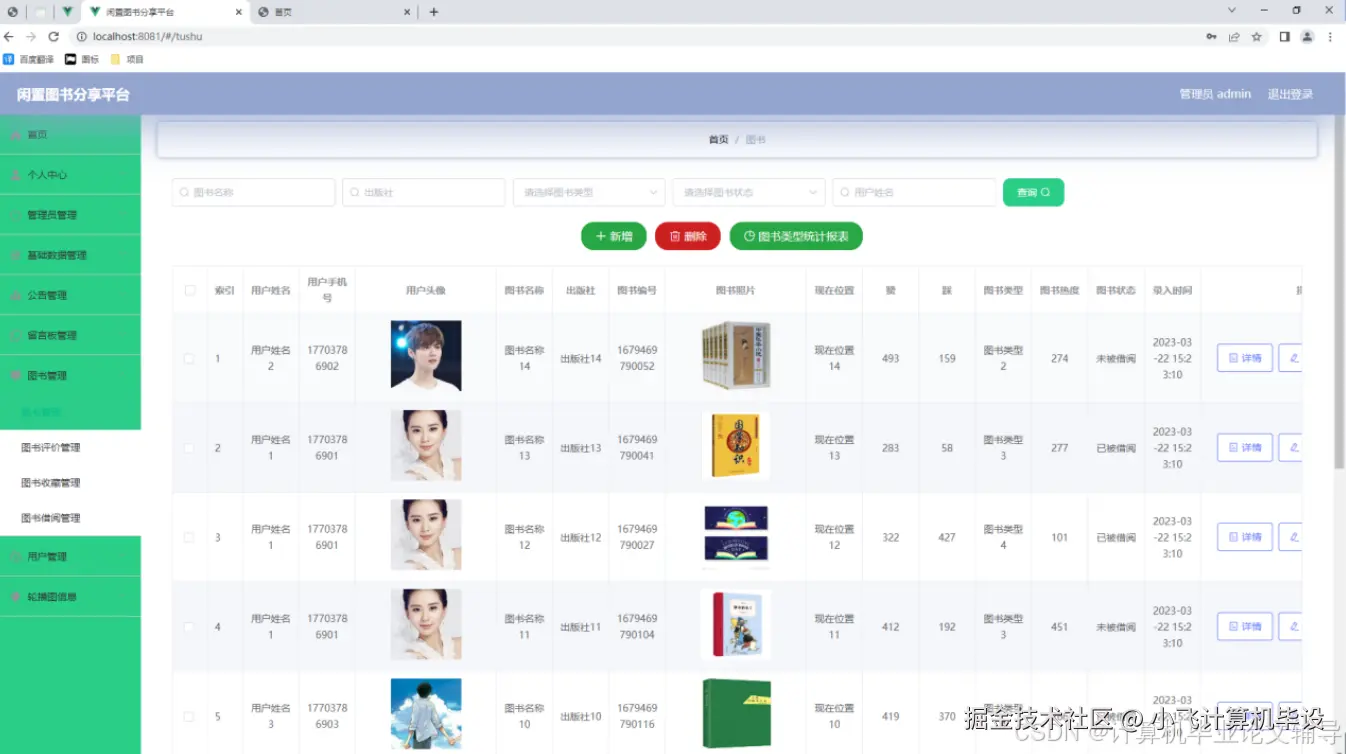
Task: Click the 个人中心 sidebar person icon
Action: click(x=15, y=175)
